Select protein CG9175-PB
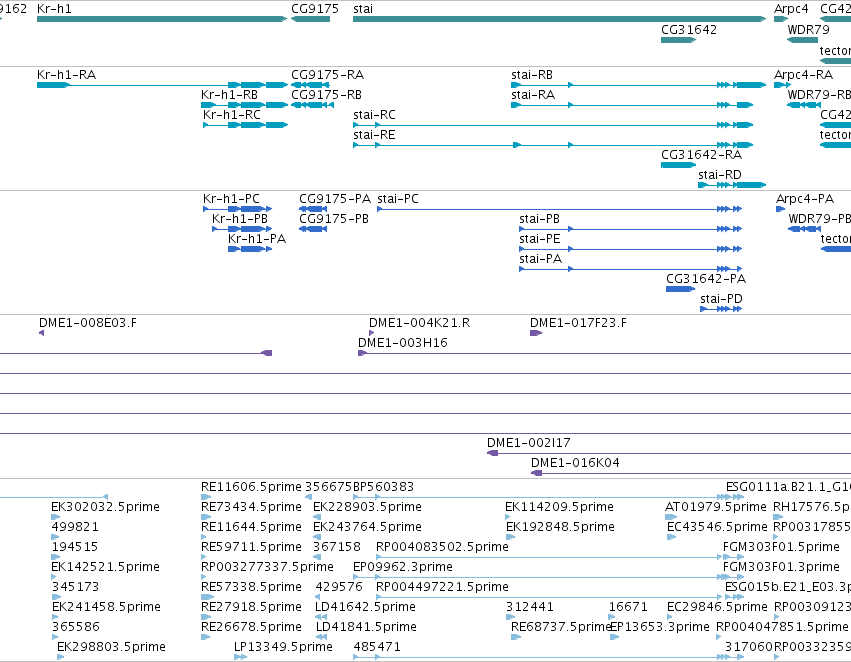 (313, 229)
